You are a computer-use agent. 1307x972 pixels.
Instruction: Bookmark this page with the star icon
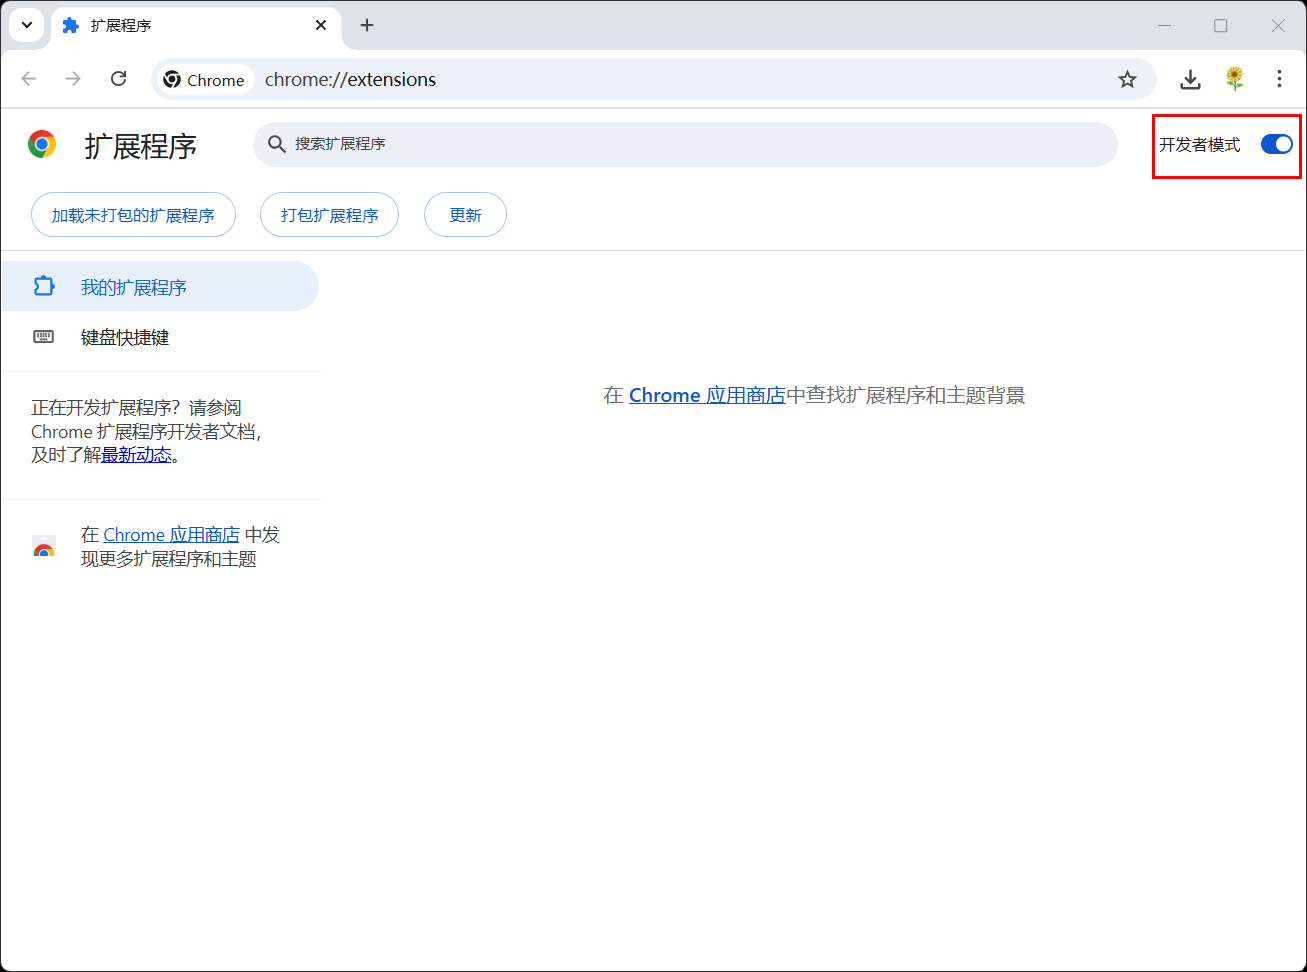[x=1127, y=80]
